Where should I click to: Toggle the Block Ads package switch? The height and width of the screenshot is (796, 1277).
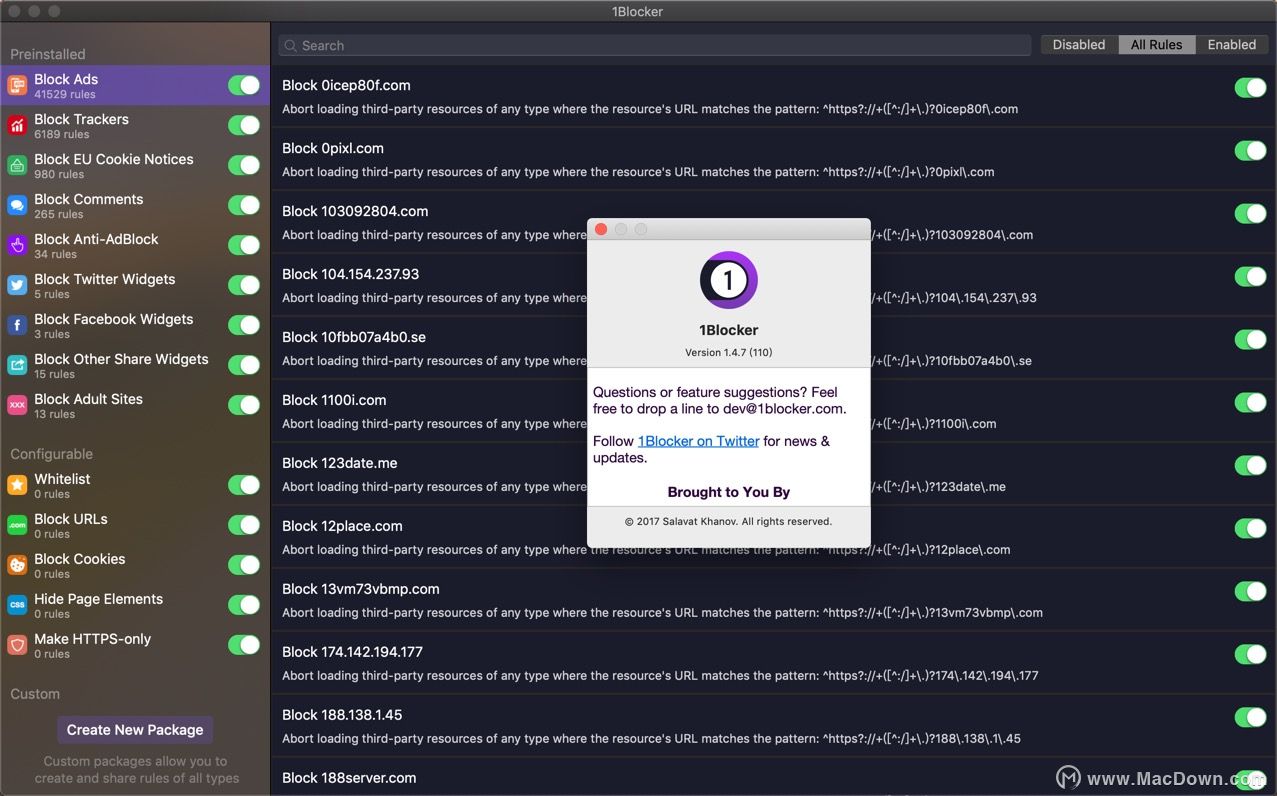[x=244, y=85]
